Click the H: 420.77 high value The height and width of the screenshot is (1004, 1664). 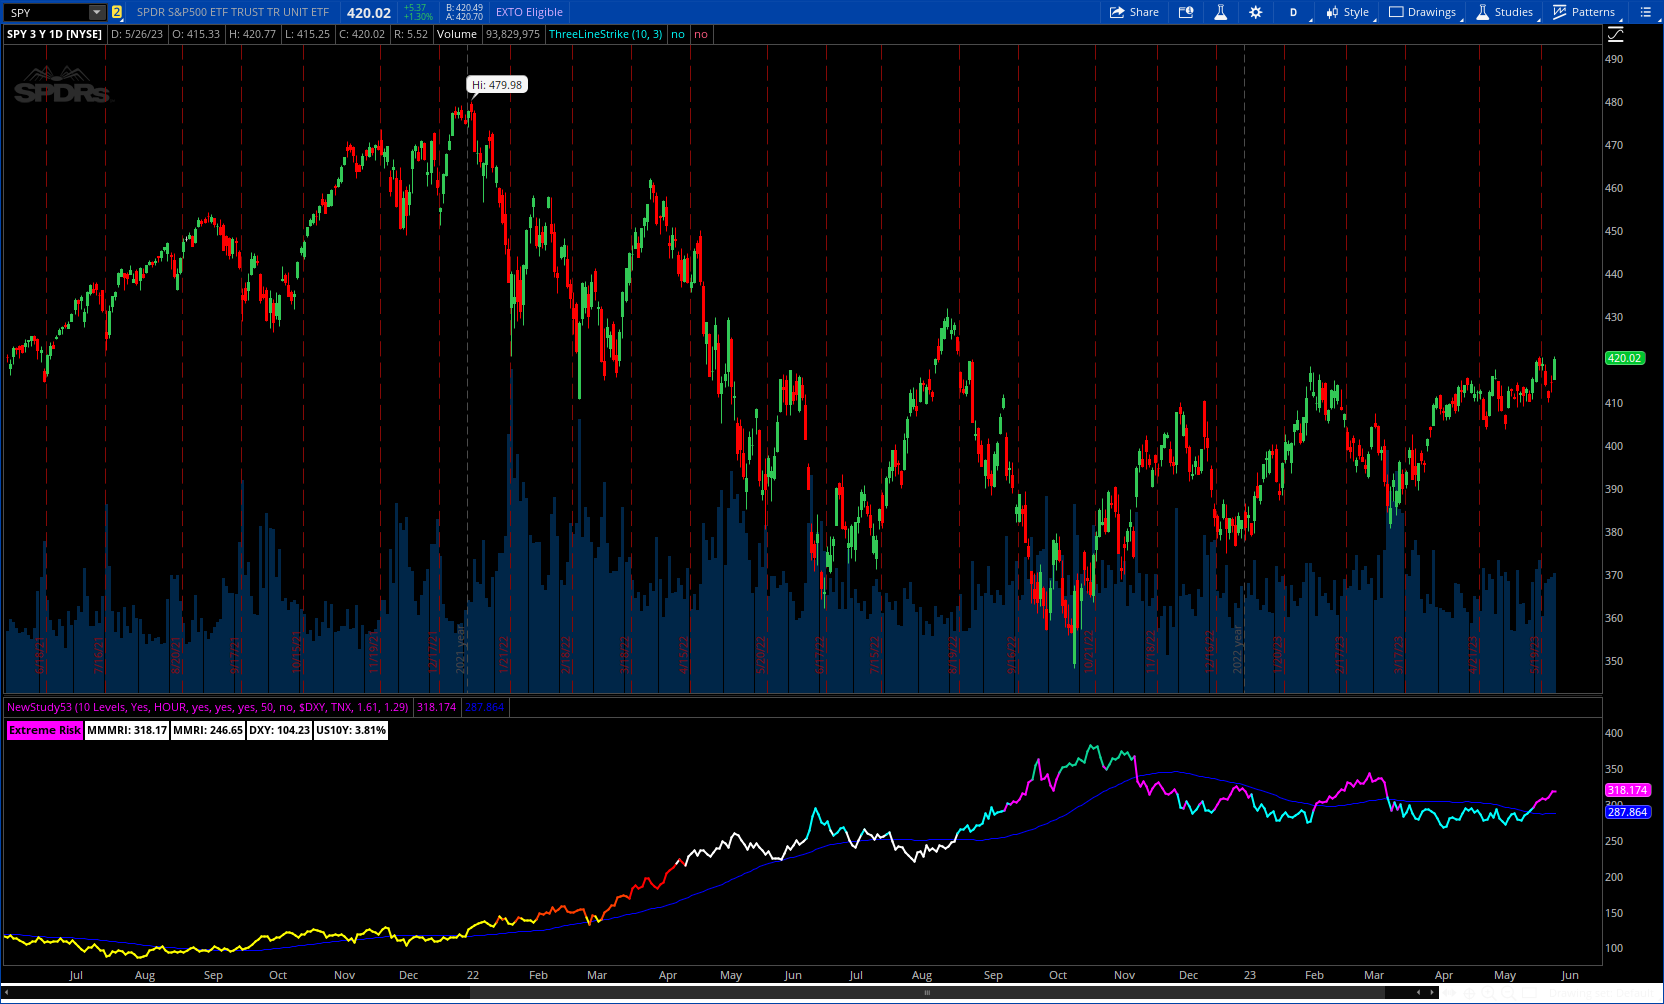[253, 34]
